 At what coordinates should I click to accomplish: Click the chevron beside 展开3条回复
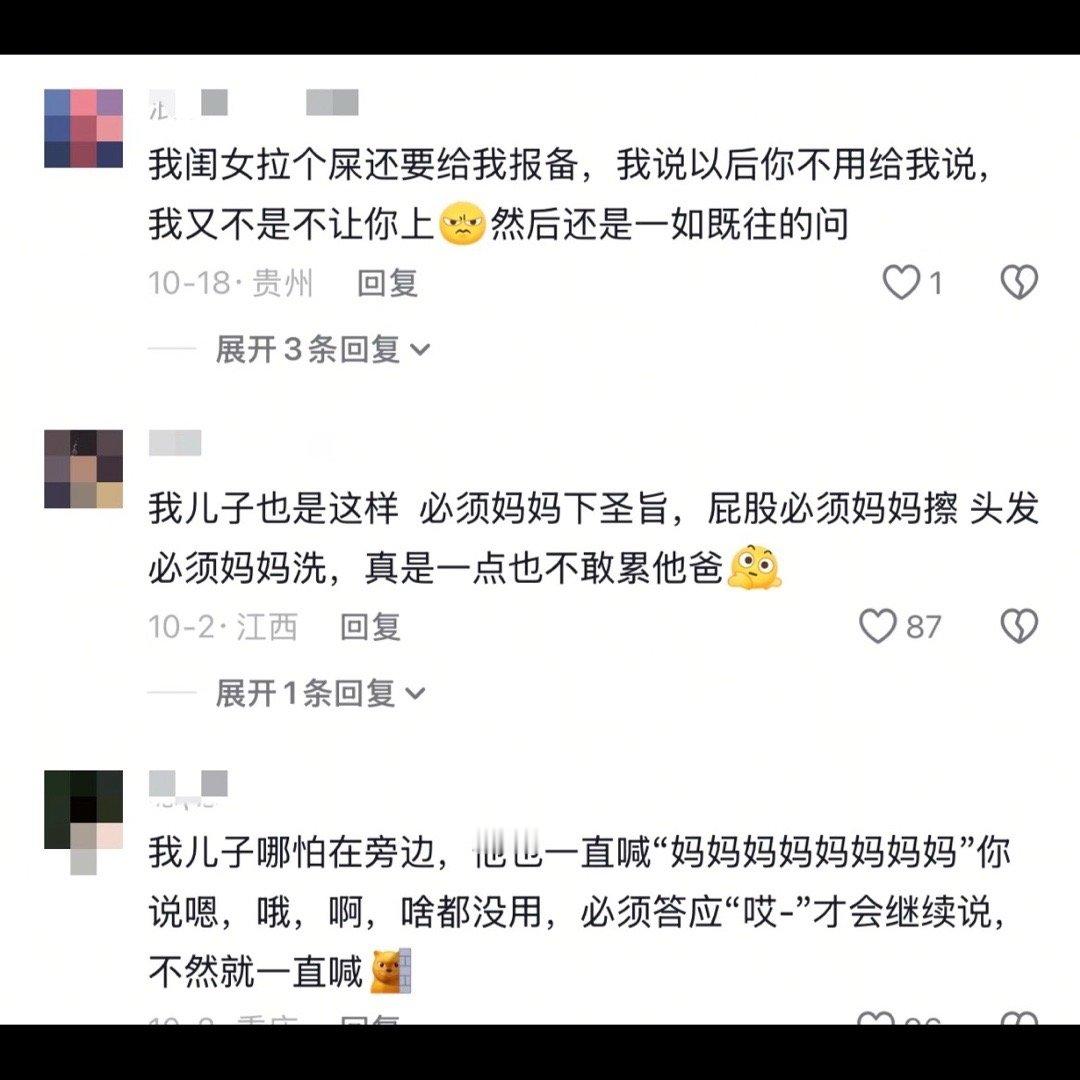tap(419, 351)
